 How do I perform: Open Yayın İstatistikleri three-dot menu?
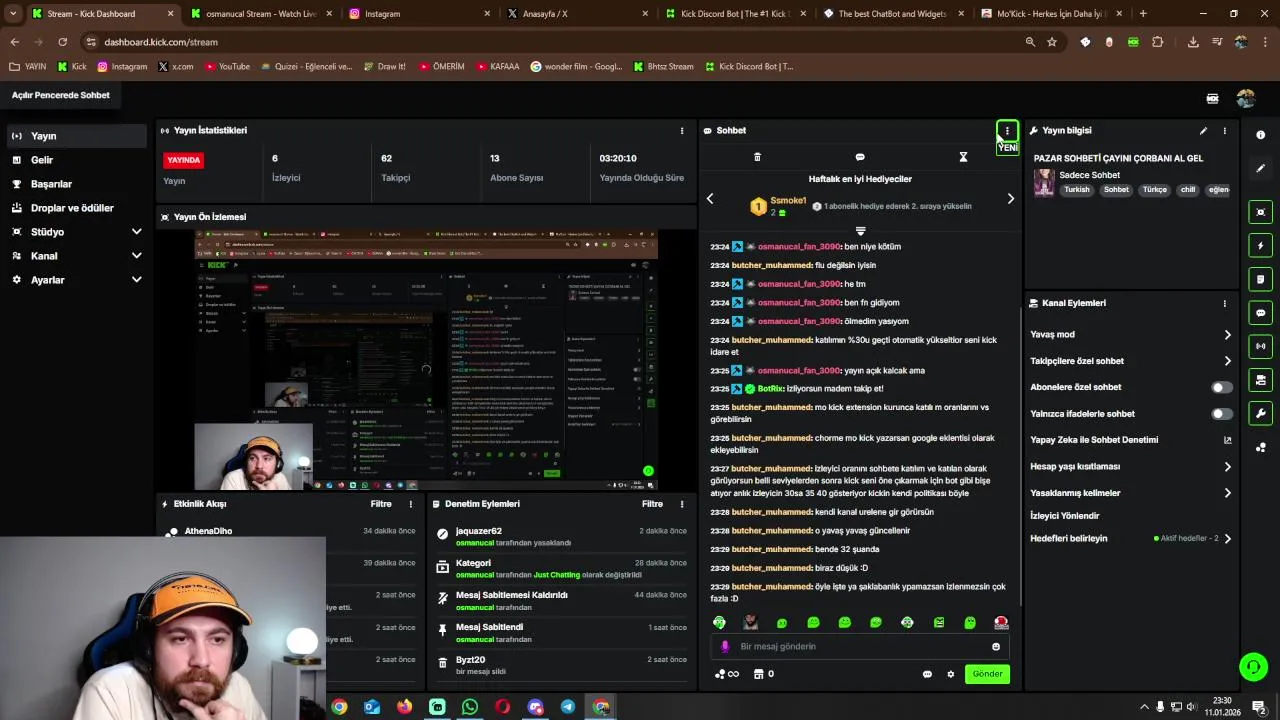(682, 131)
